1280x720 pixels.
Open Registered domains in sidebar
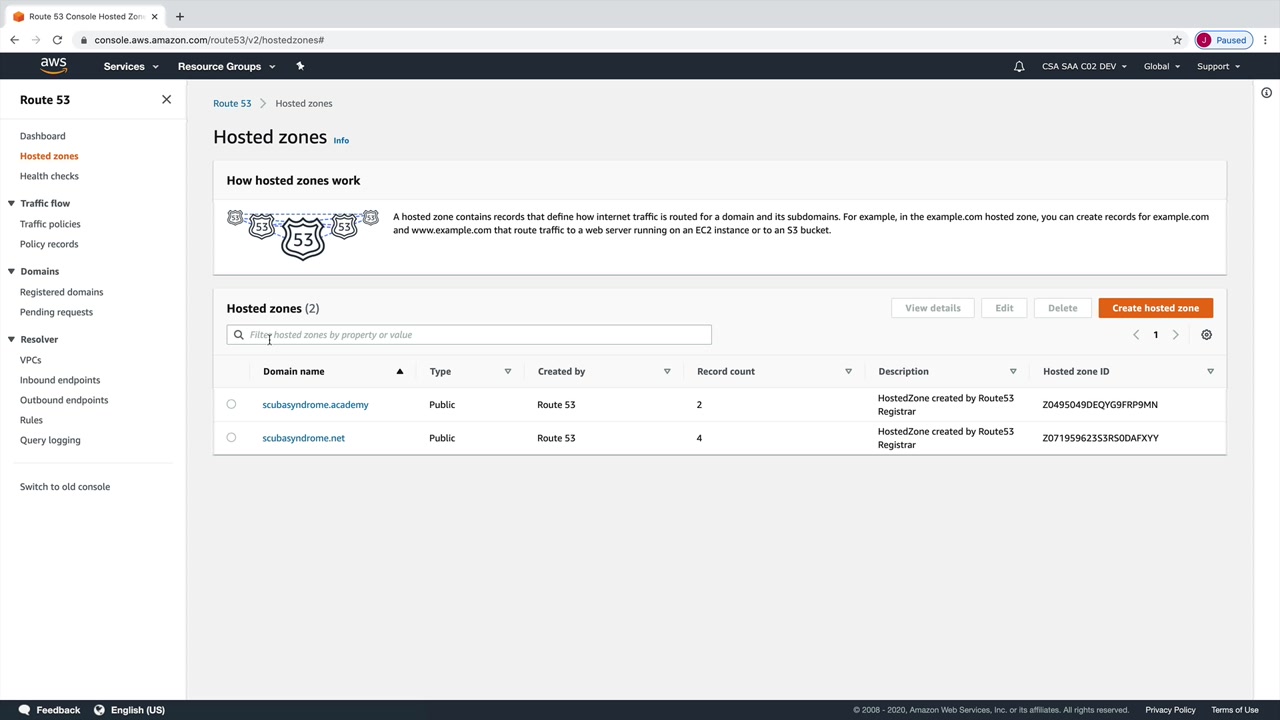click(61, 292)
